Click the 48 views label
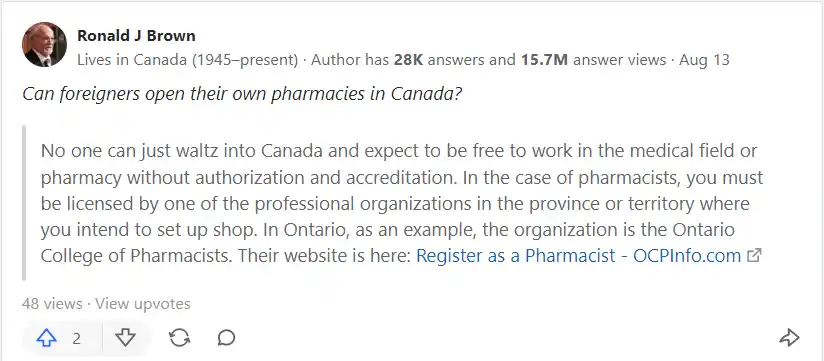This screenshot has height=361, width=824. point(52,304)
